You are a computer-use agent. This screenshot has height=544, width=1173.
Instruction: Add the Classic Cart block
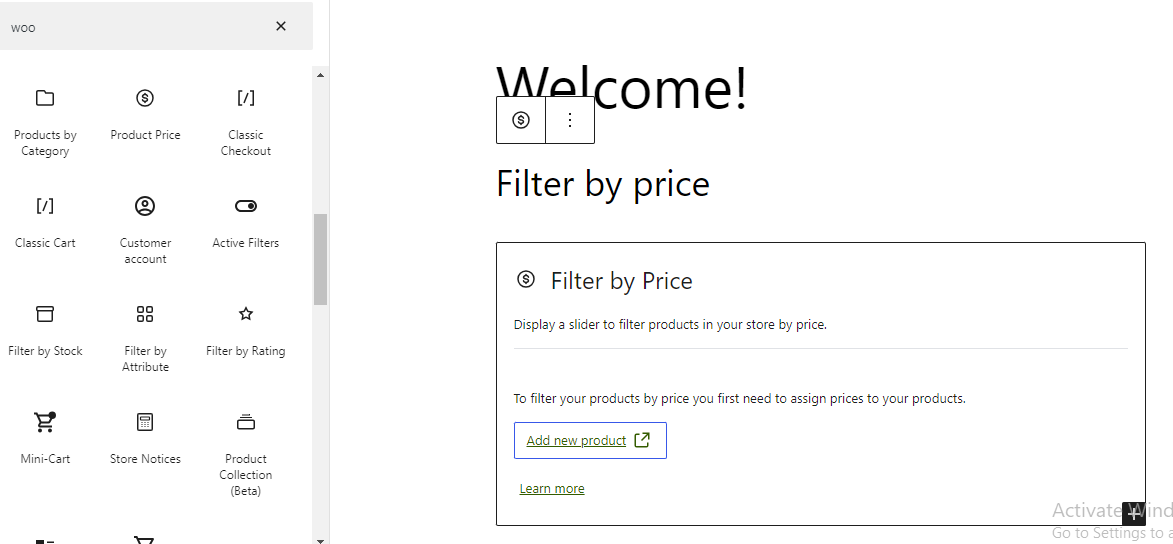[x=45, y=222]
